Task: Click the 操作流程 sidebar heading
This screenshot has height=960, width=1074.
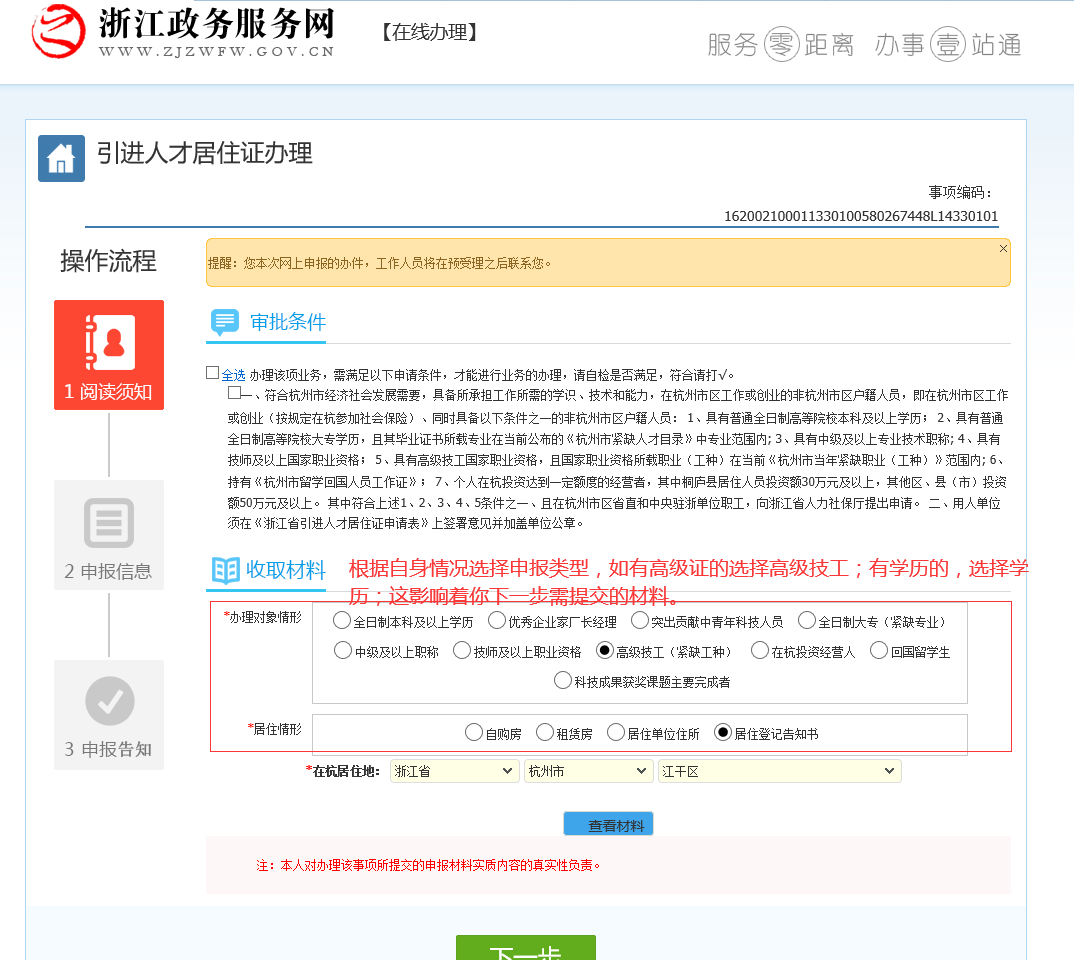Action: coord(108,262)
